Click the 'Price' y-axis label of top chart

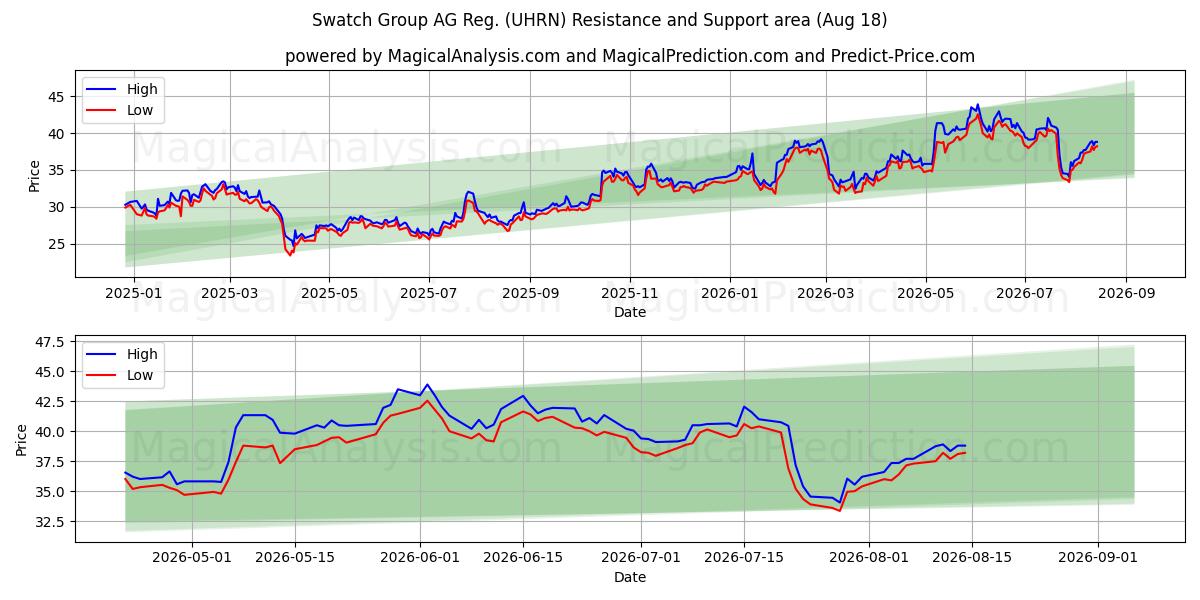click(x=35, y=174)
